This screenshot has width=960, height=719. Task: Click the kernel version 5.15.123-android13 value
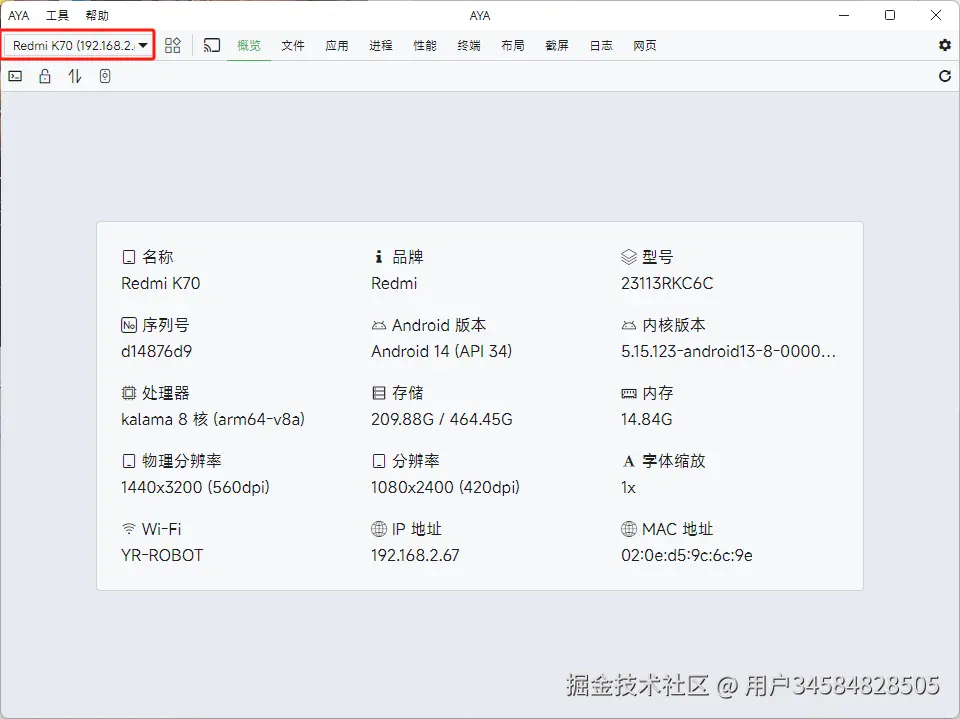(729, 352)
